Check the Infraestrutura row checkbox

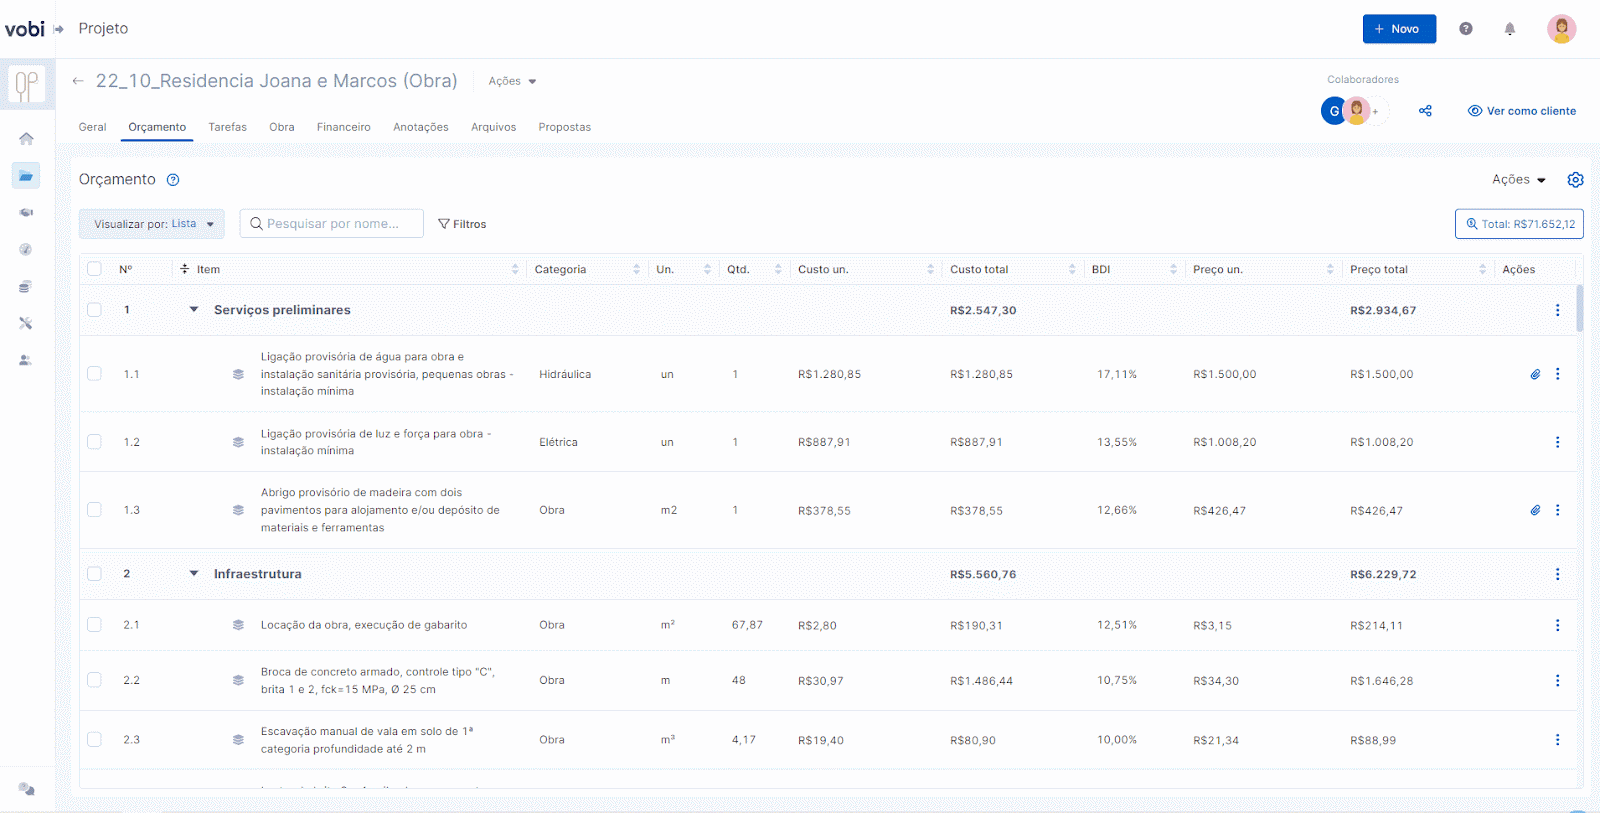94,574
